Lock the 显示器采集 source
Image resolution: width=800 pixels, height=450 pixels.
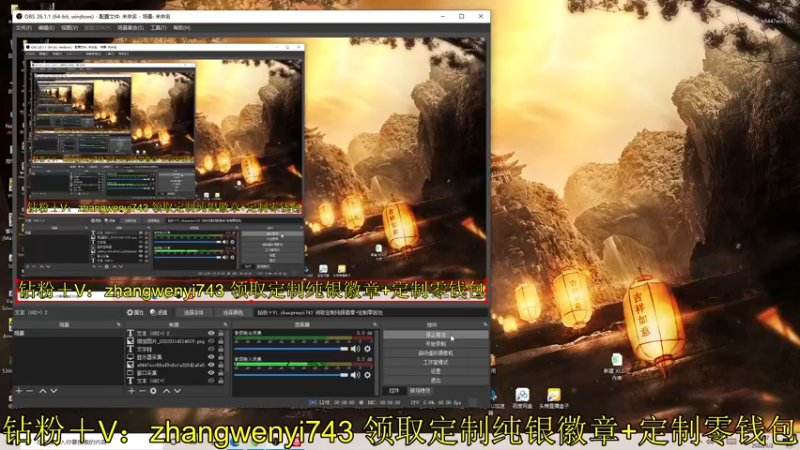point(221,357)
